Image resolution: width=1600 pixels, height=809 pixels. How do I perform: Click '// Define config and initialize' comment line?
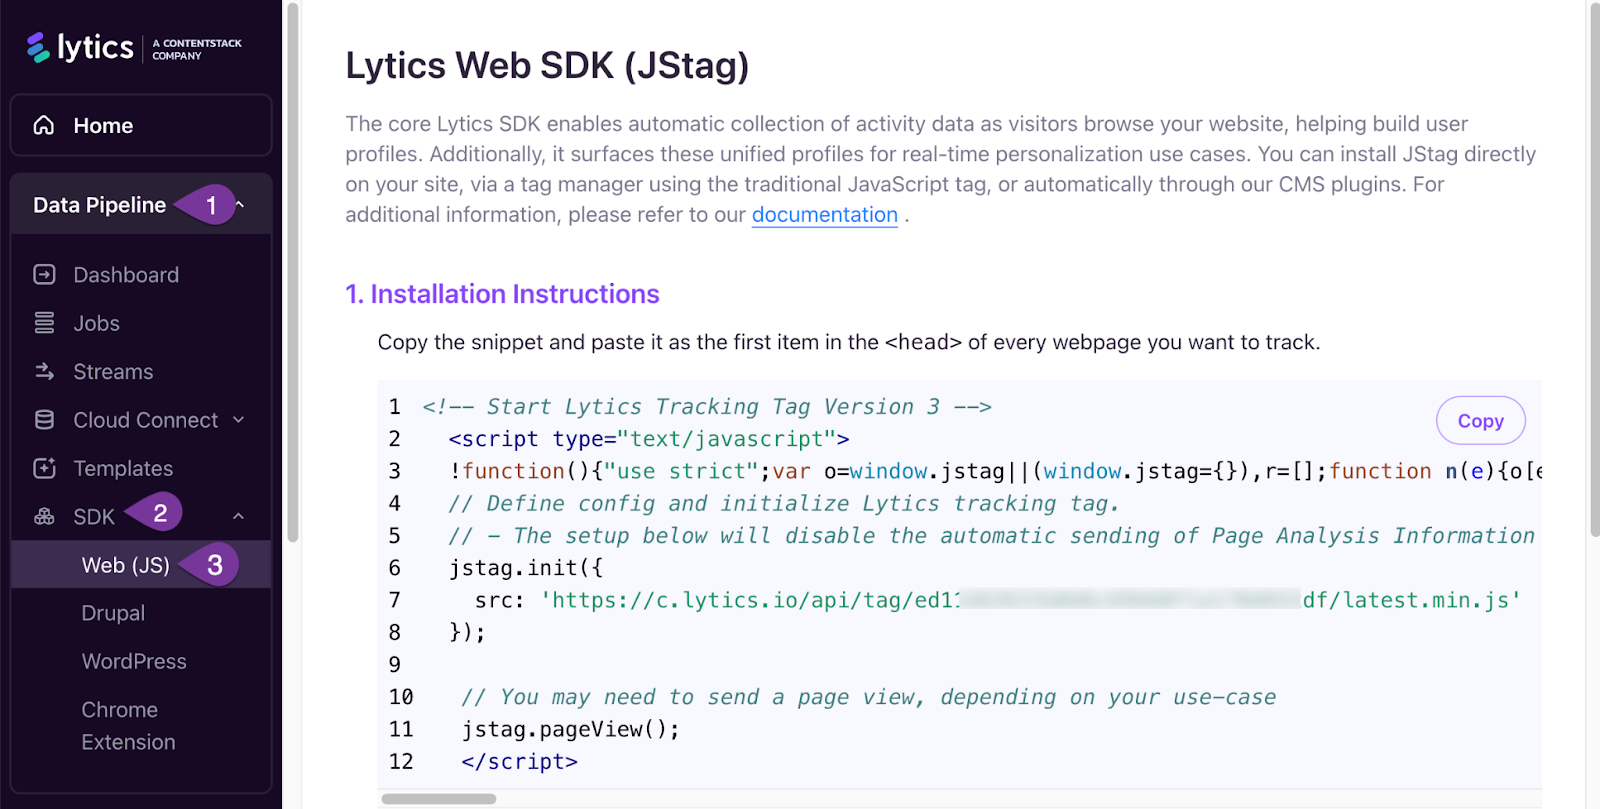pyautogui.click(x=784, y=504)
